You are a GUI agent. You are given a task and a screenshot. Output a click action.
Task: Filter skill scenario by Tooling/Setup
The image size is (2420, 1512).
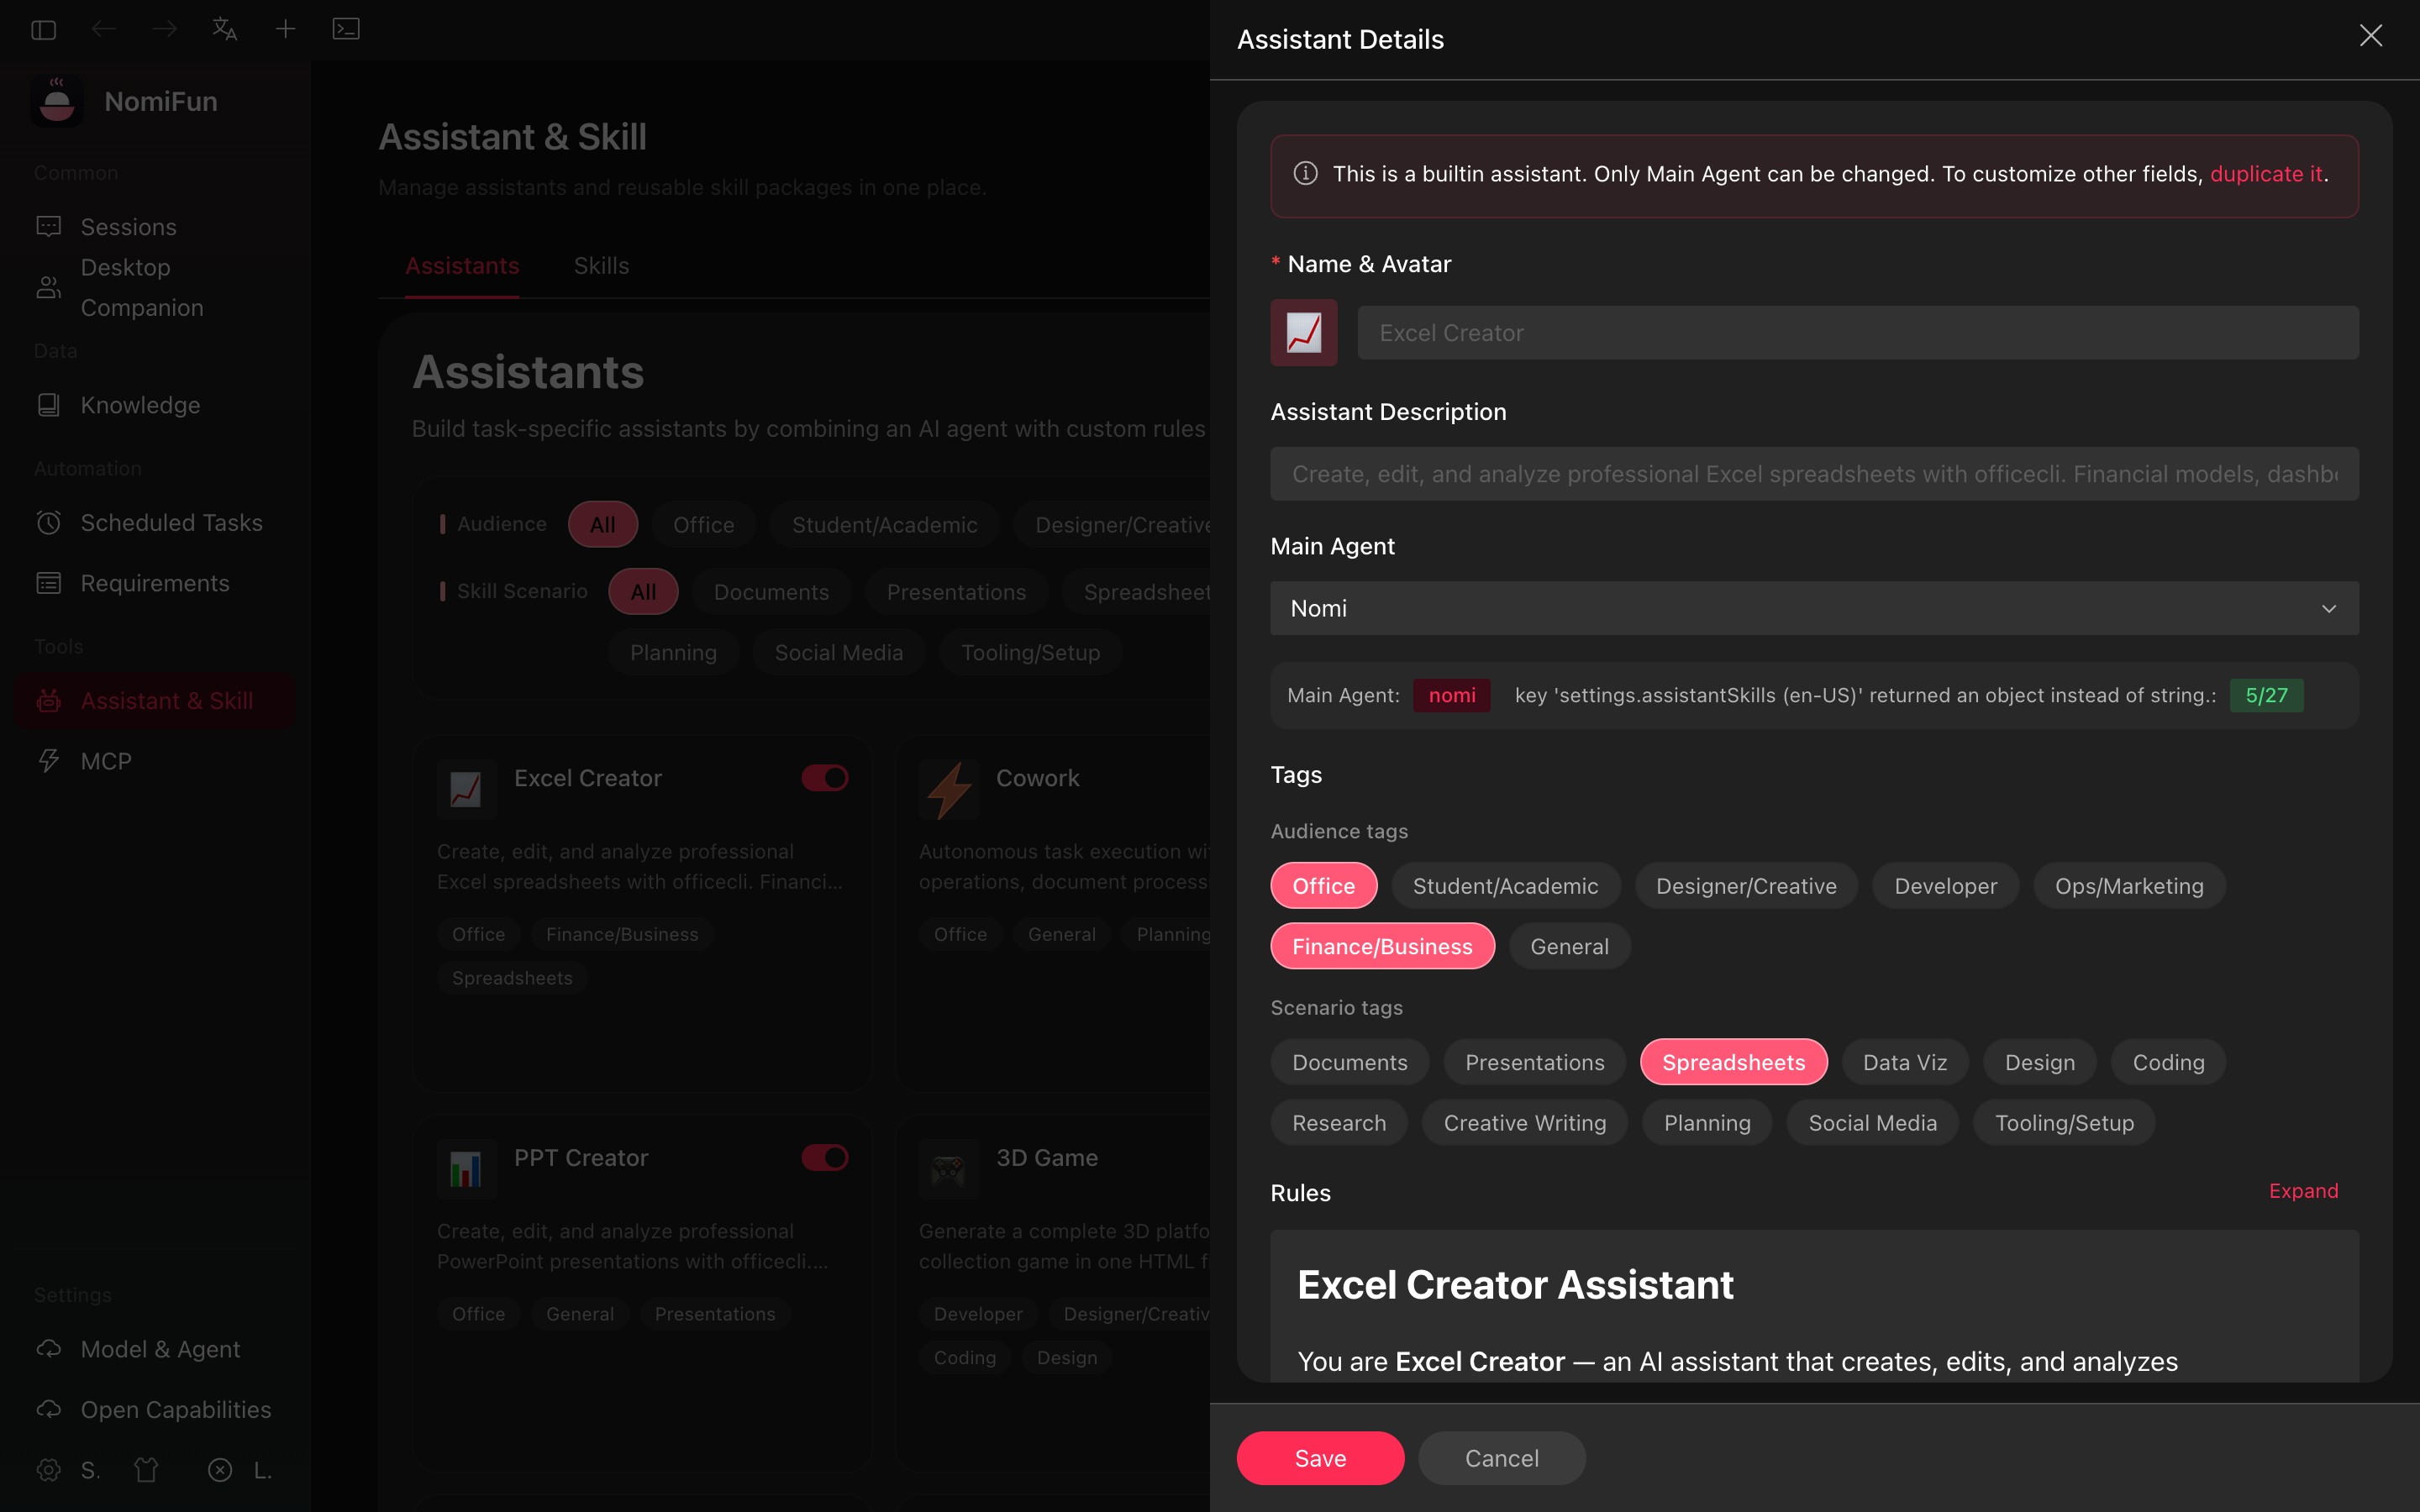(1031, 653)
